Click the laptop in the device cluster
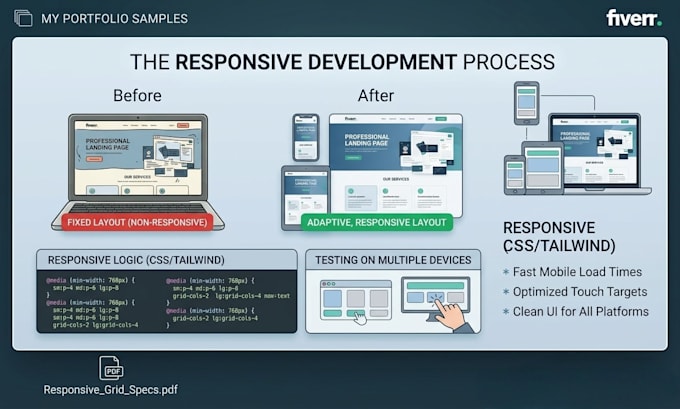Screen dimensions: 680x409 click(600, 154)
